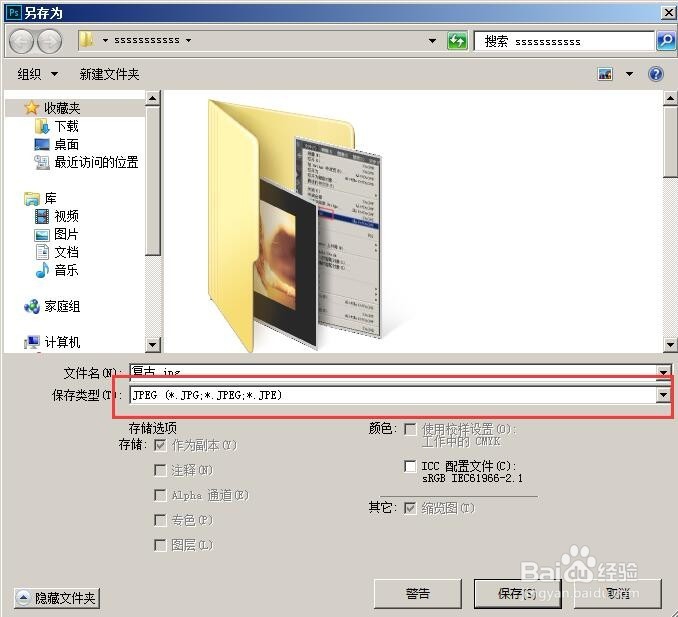Go back with the Back arrow button
The height and width of the screenshot is (617, 678).
(x=21, y=41)
